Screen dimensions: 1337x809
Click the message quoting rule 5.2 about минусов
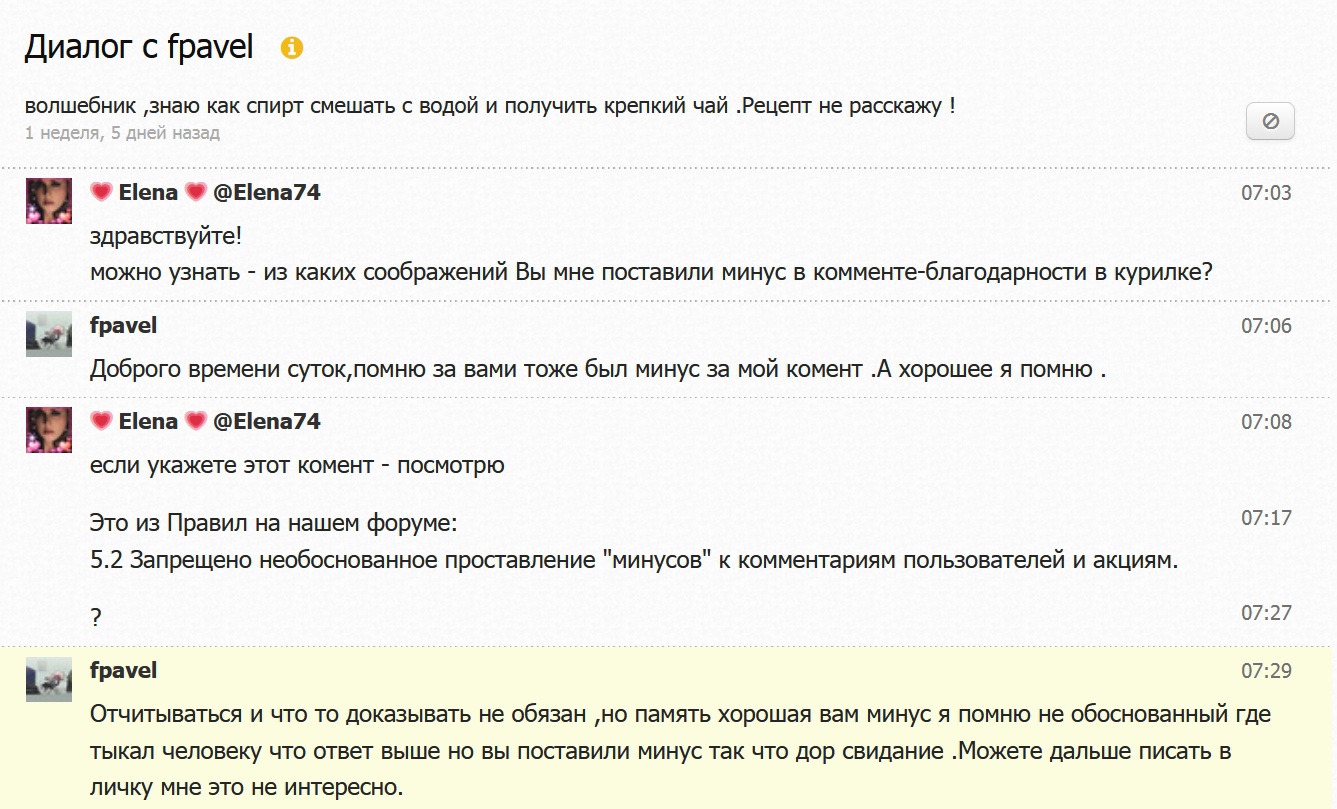coord(634,560)
